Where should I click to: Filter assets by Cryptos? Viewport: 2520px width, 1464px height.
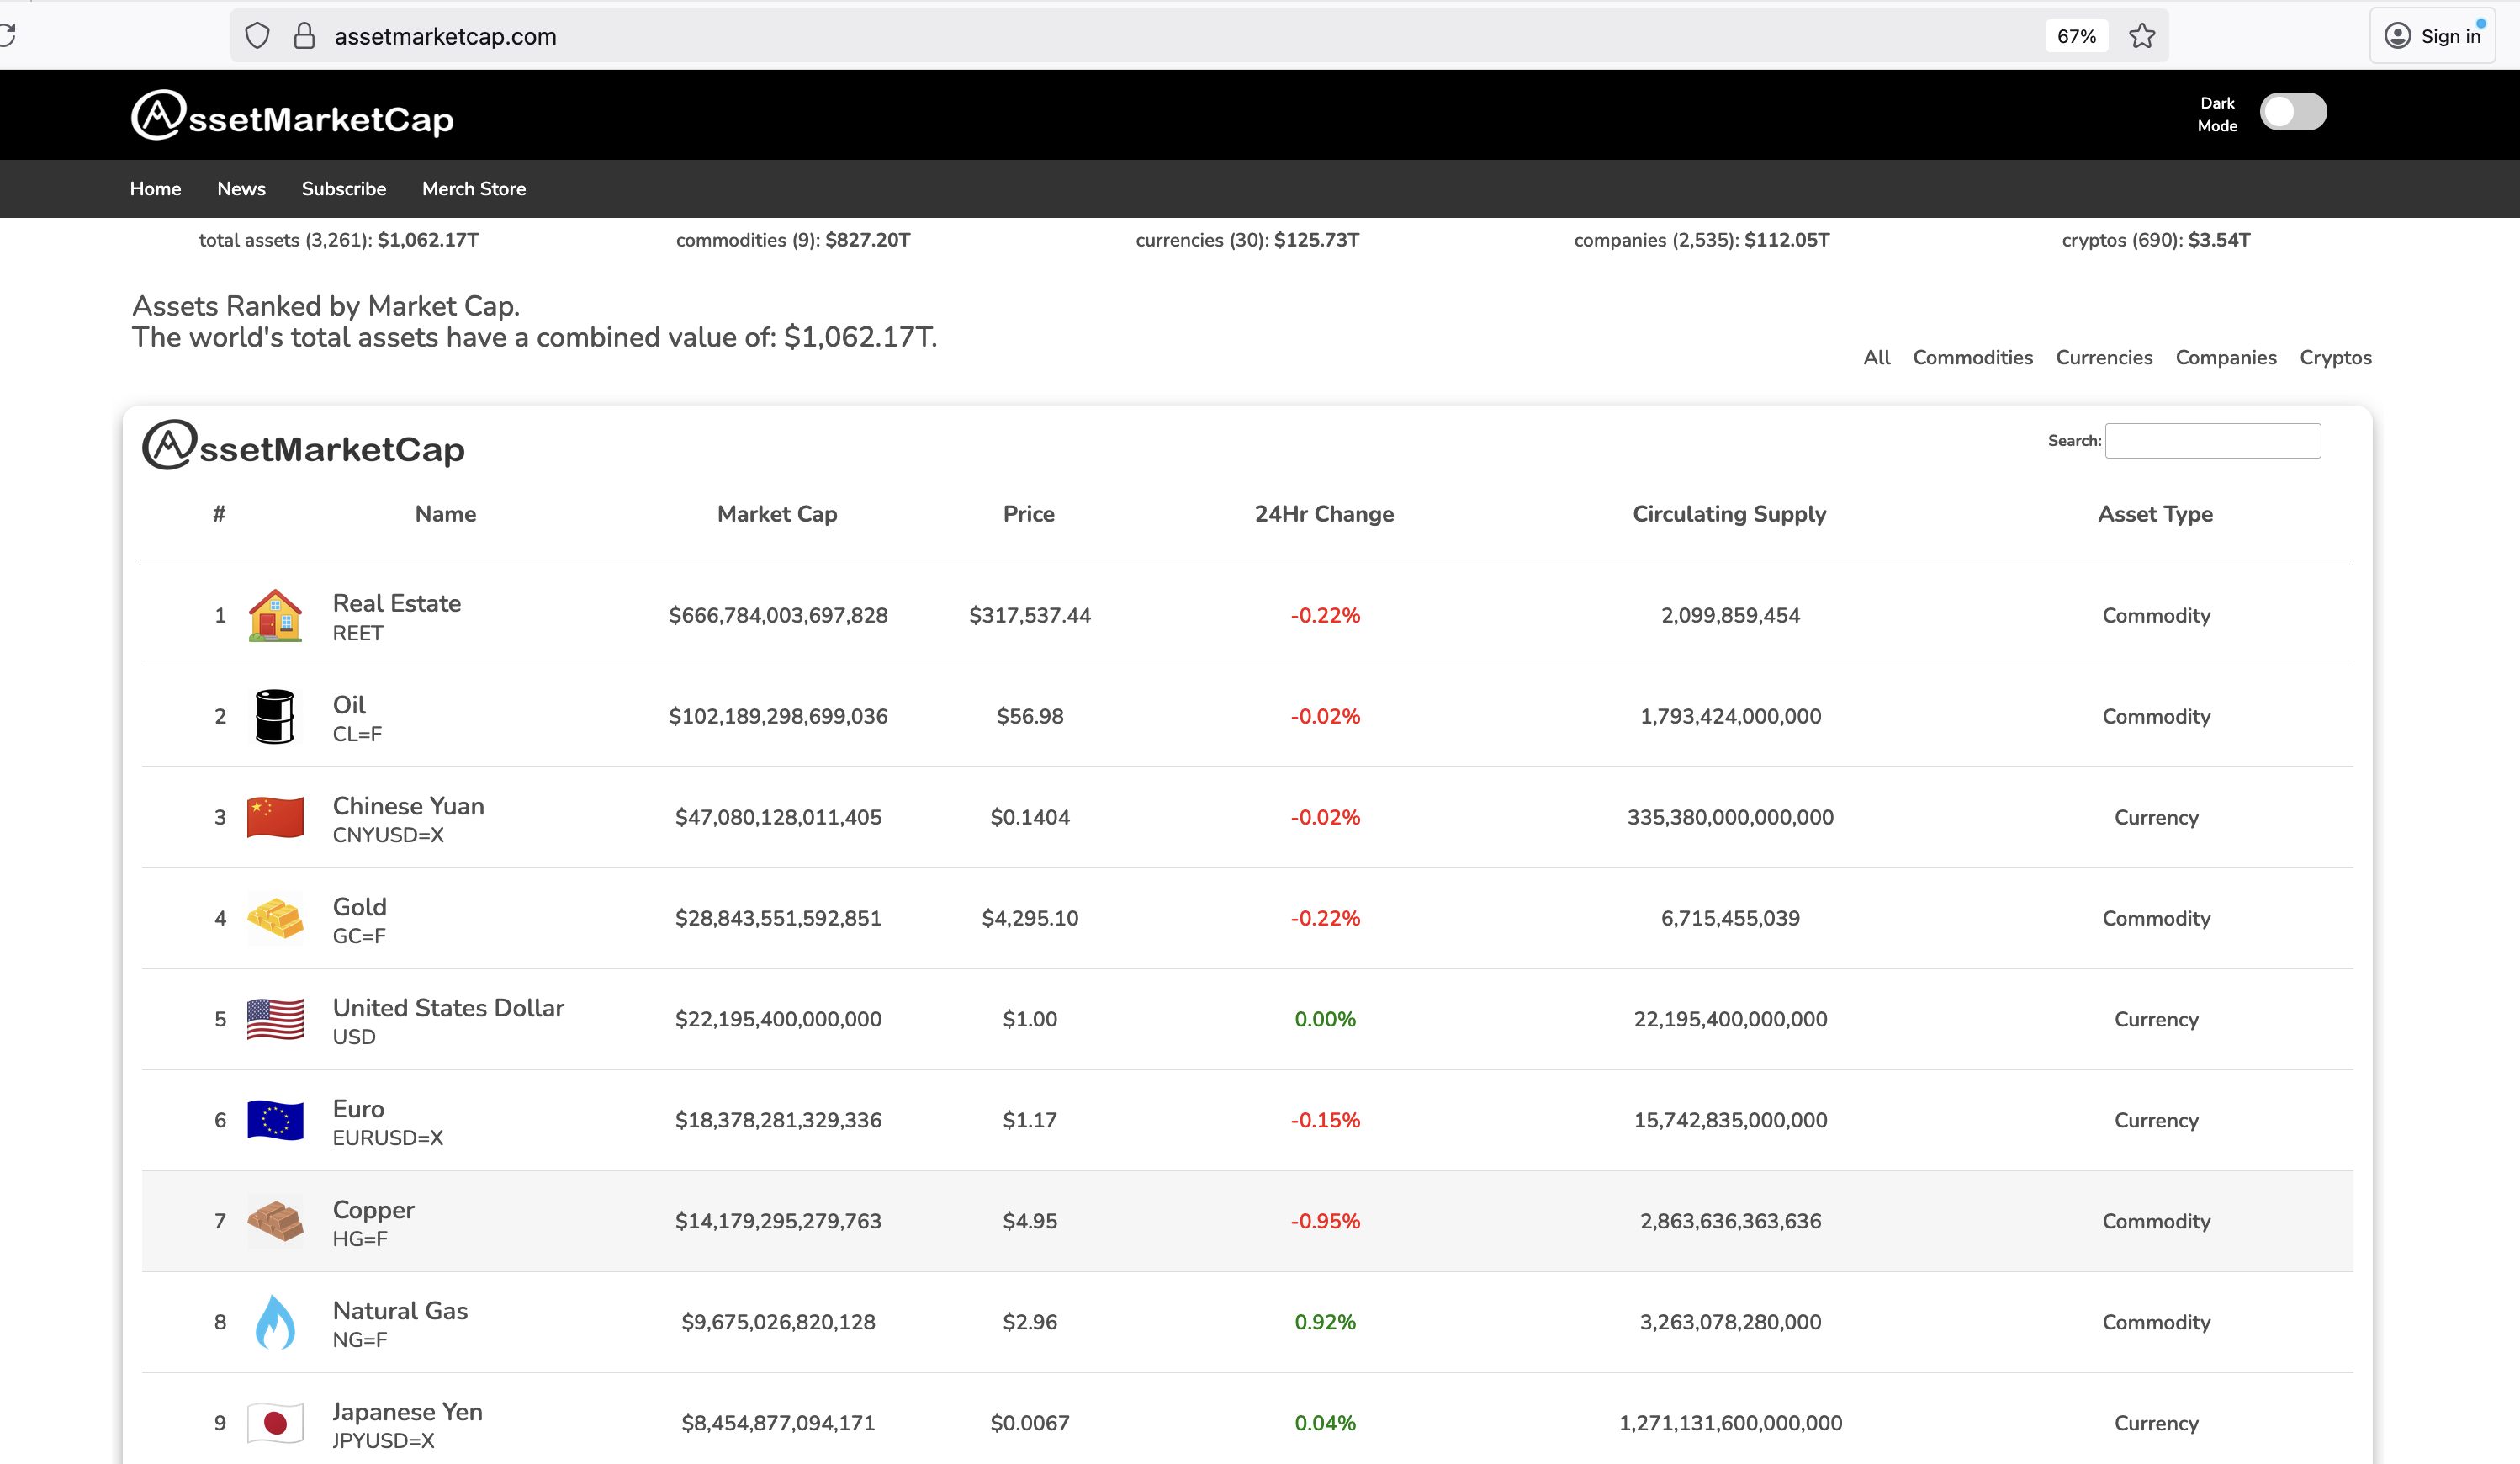point(2335,358)
